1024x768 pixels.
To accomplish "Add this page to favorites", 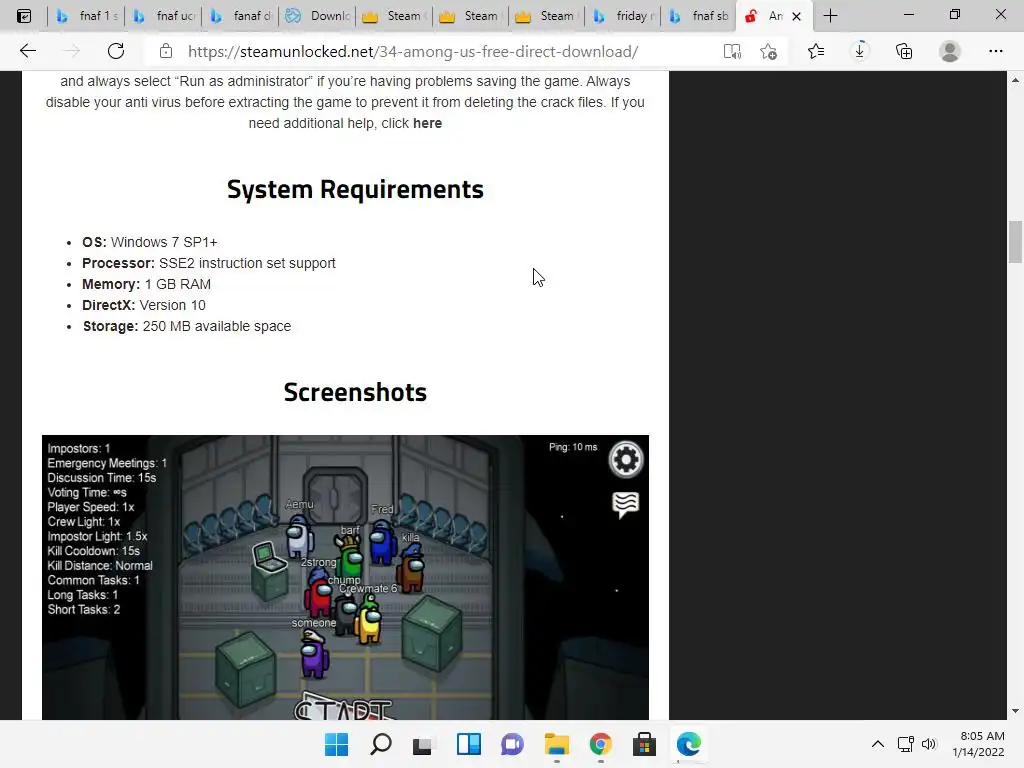I will 769,51.
